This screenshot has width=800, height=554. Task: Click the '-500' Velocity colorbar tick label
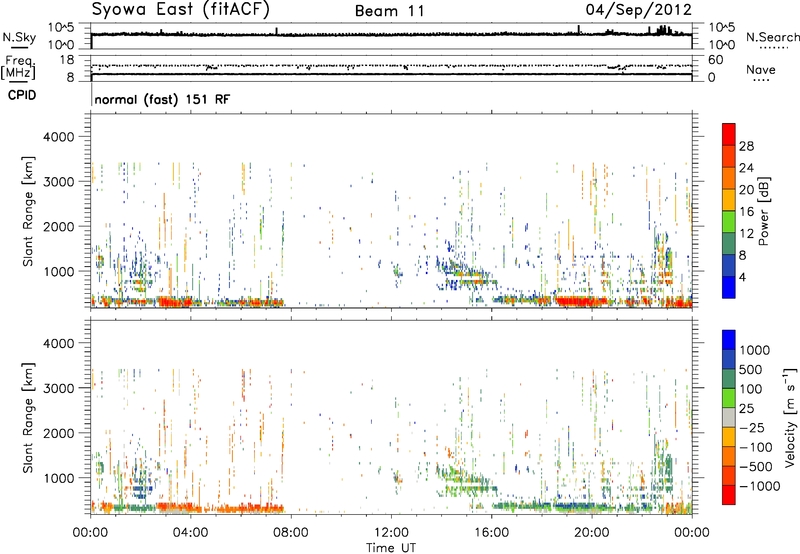[755, 466]
